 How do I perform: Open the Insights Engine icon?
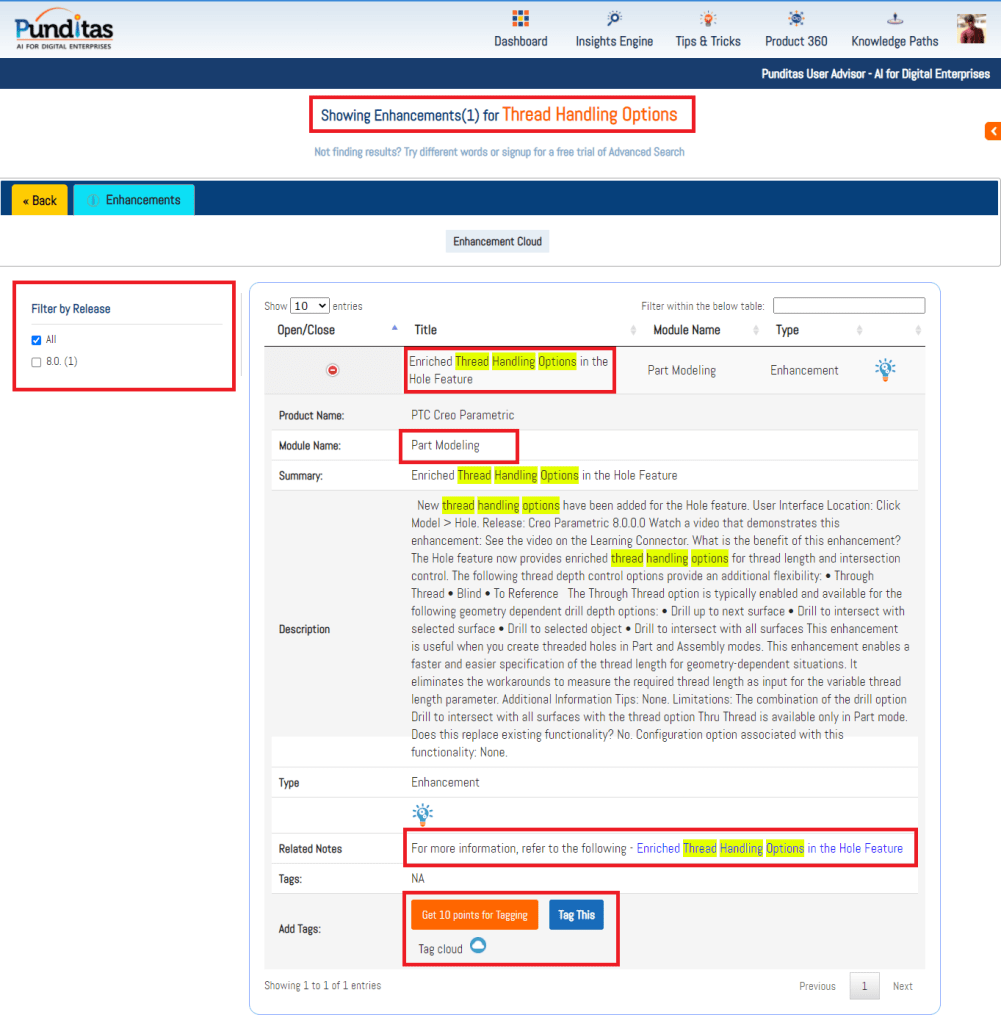click(614, 19)
